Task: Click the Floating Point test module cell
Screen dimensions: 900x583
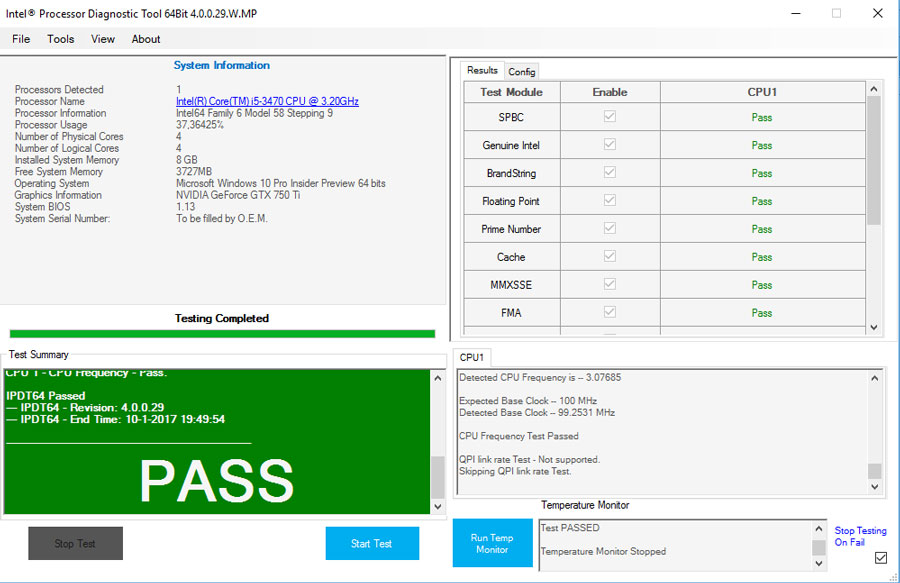Action: point(511,201)
